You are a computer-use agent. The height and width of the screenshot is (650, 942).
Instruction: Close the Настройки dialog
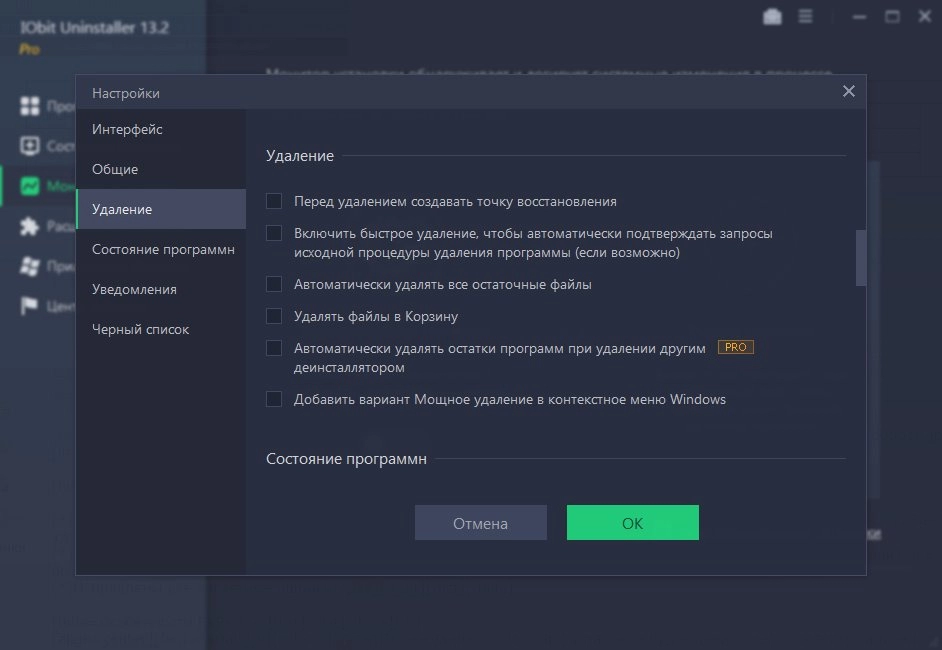848,91
